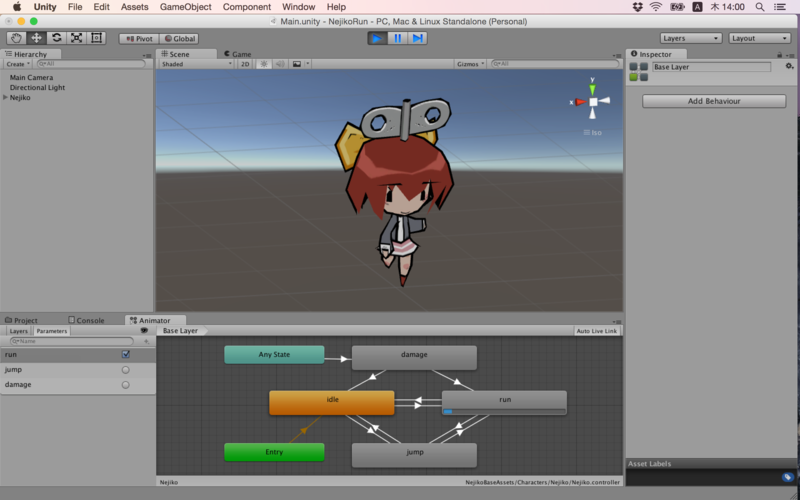The image size is (800, 500).
Task: Add new animator parameter plus icon
Action: [146, 341]
